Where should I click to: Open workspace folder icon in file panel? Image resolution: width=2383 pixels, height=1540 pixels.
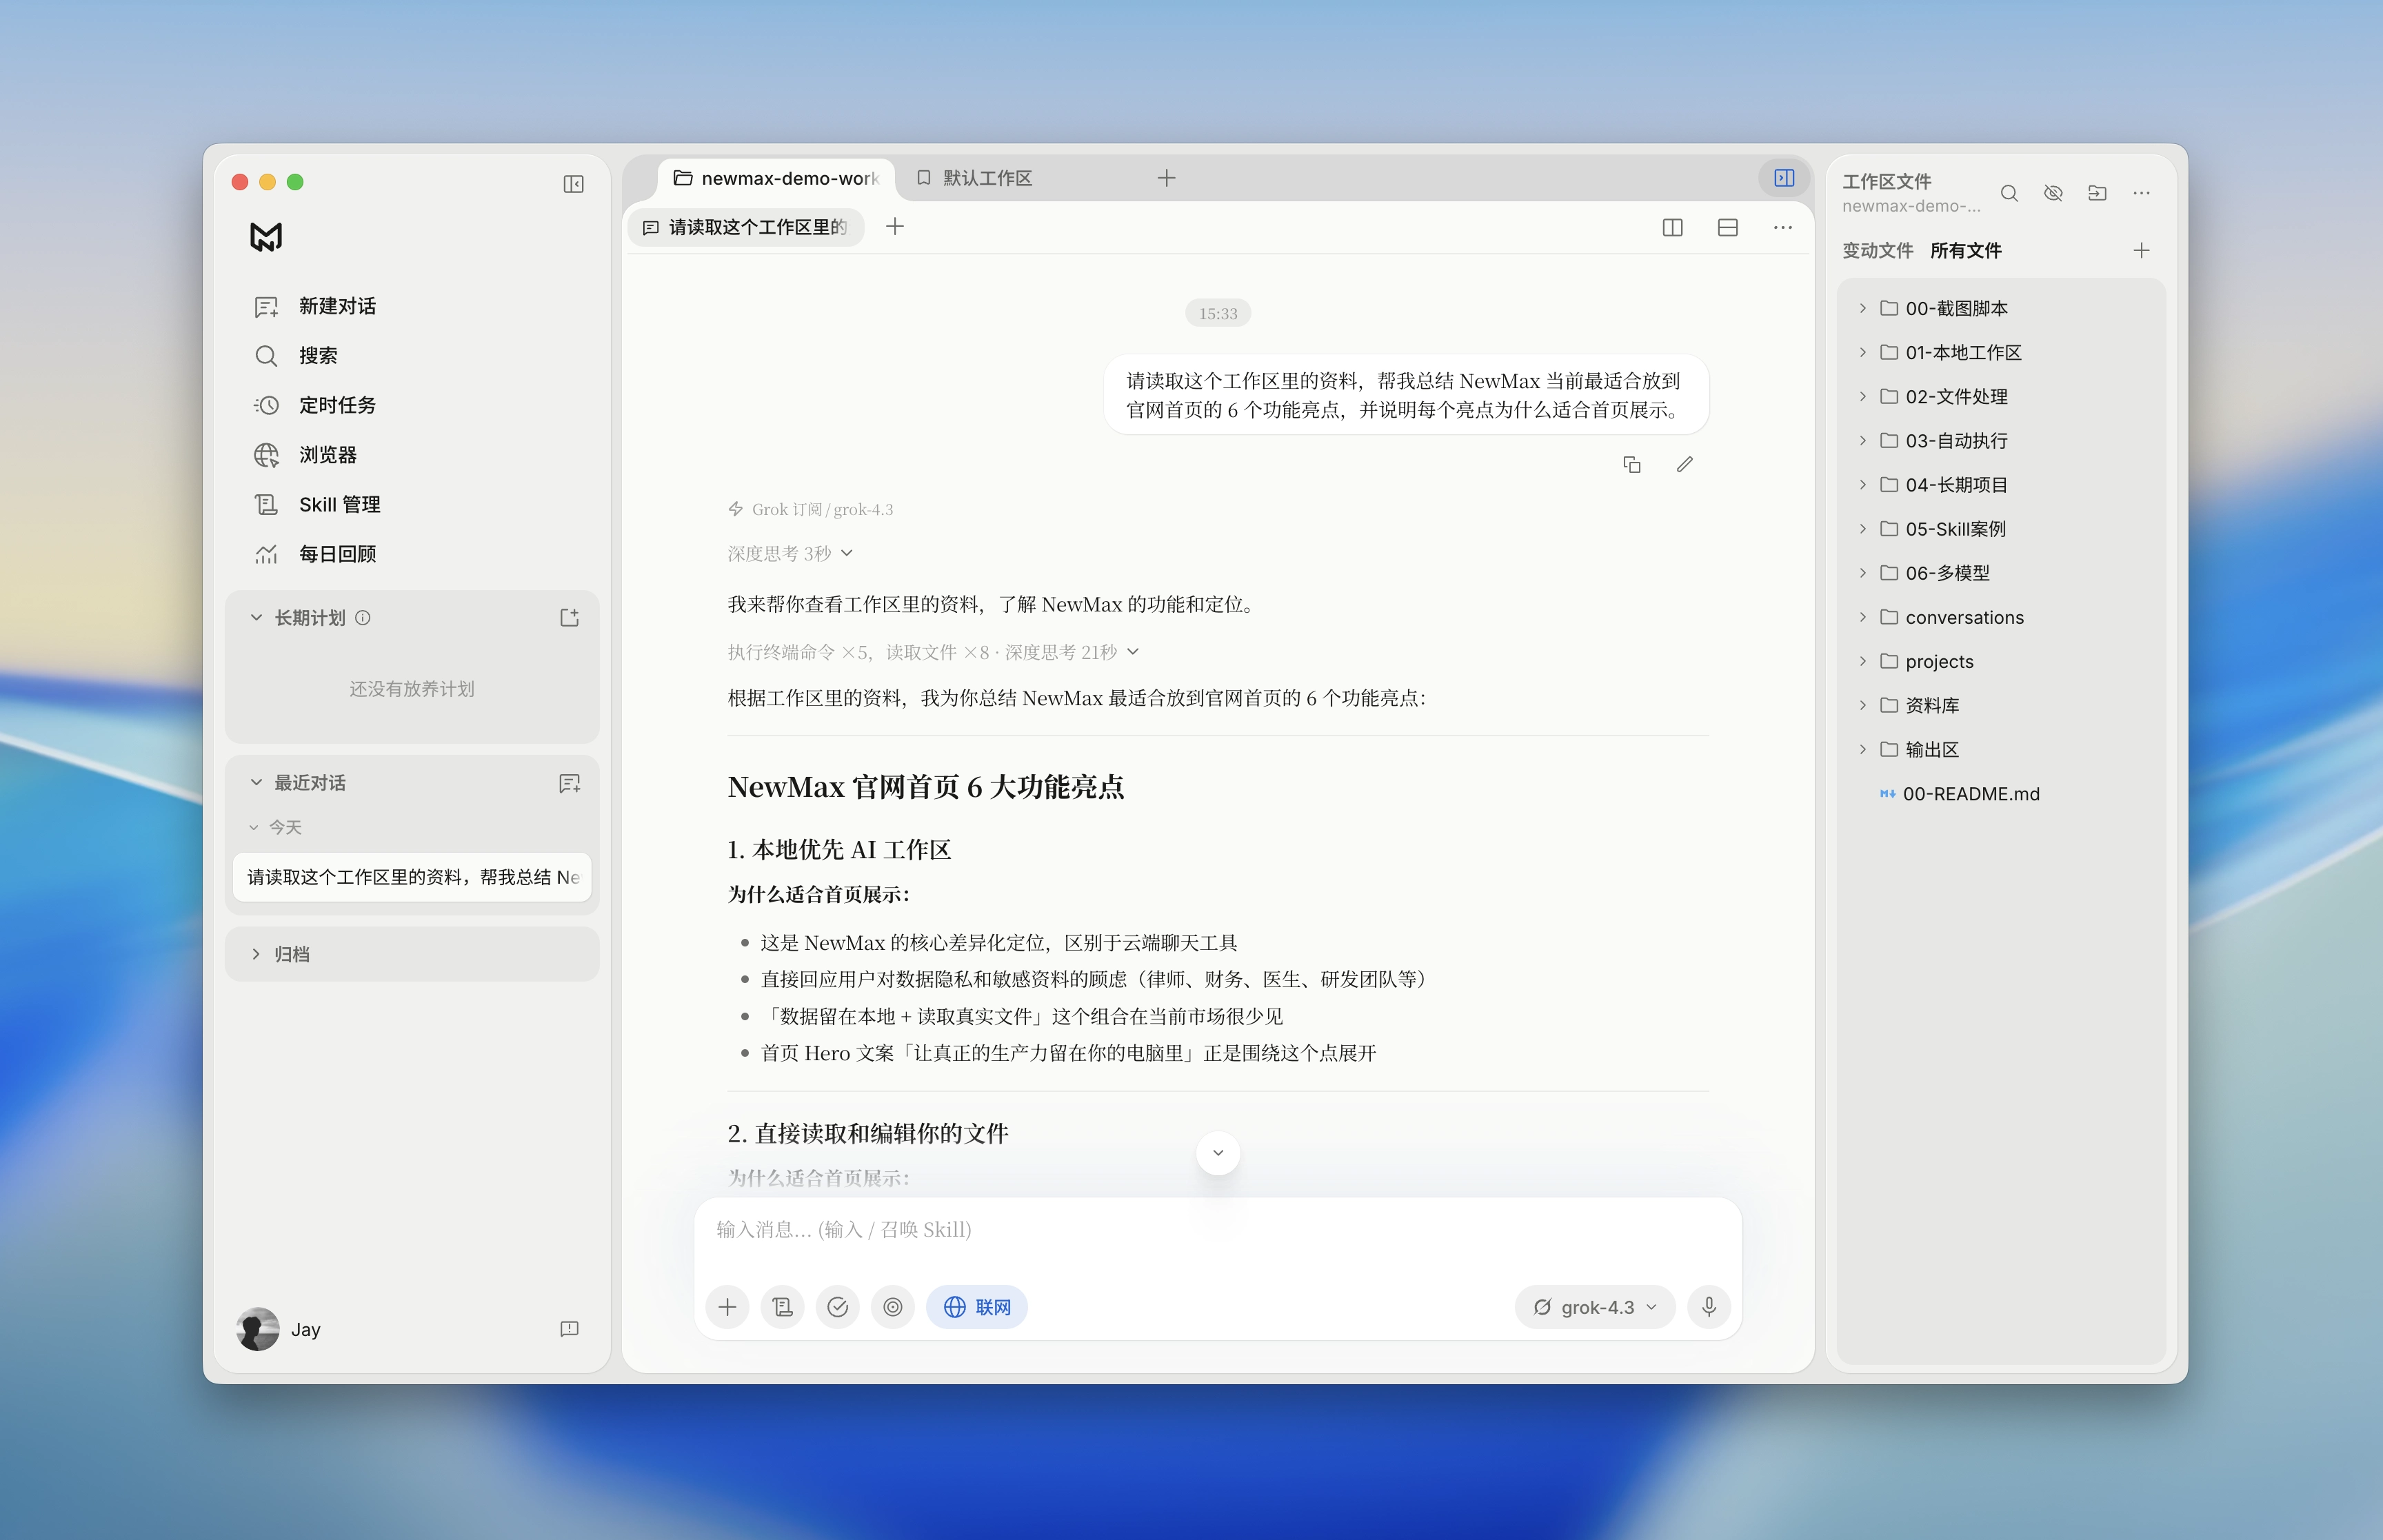point(2097,194)
